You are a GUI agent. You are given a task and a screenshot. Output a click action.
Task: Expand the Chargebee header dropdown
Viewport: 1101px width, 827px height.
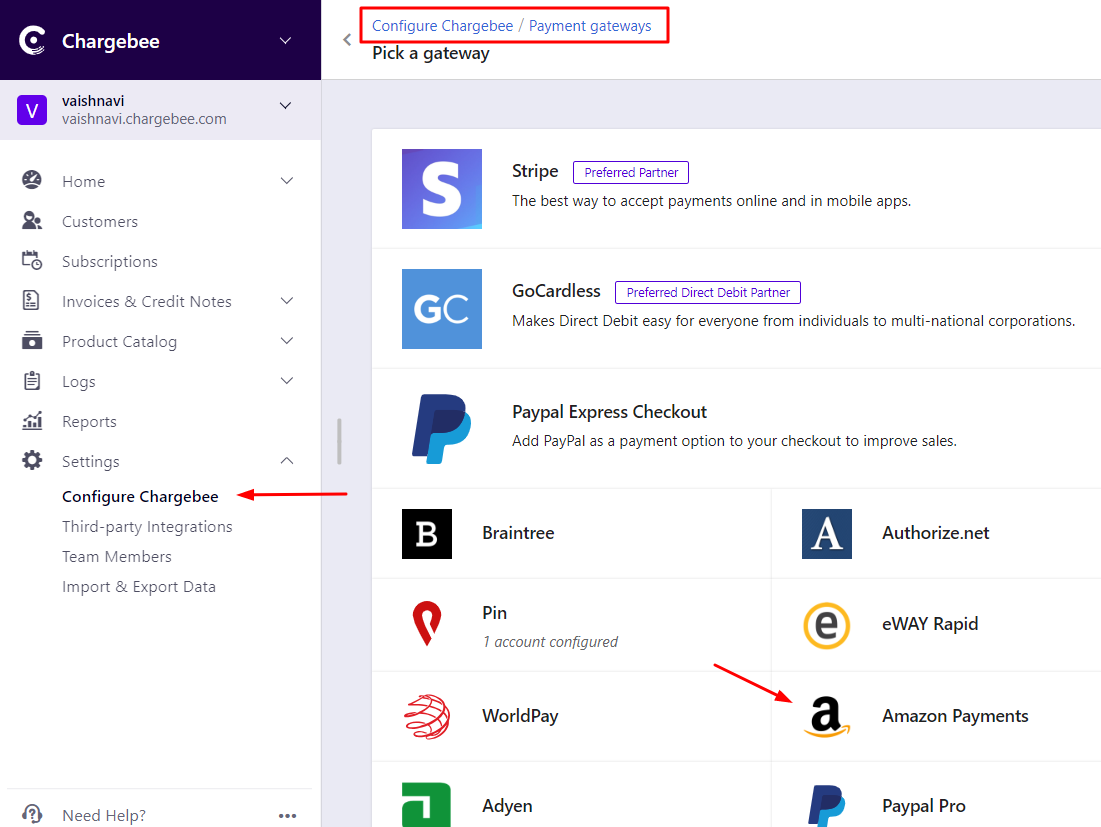click(286, 41)
